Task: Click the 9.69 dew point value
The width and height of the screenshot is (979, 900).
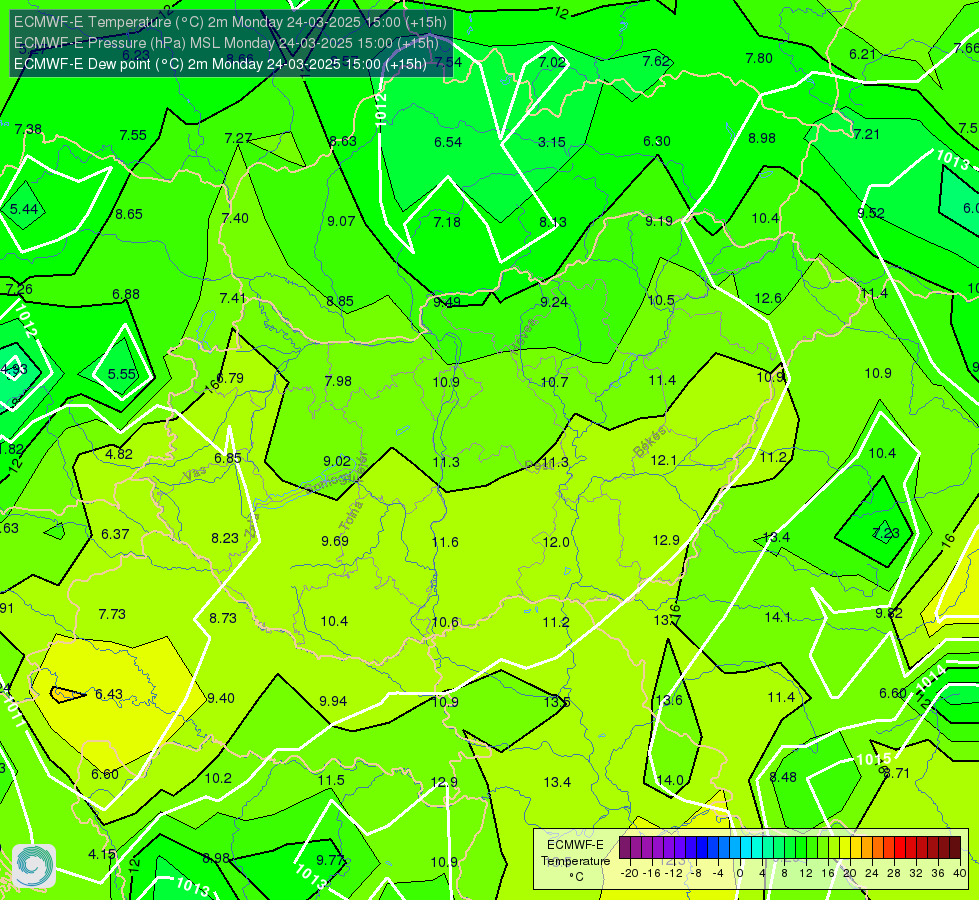Action: tap(335, 541)
